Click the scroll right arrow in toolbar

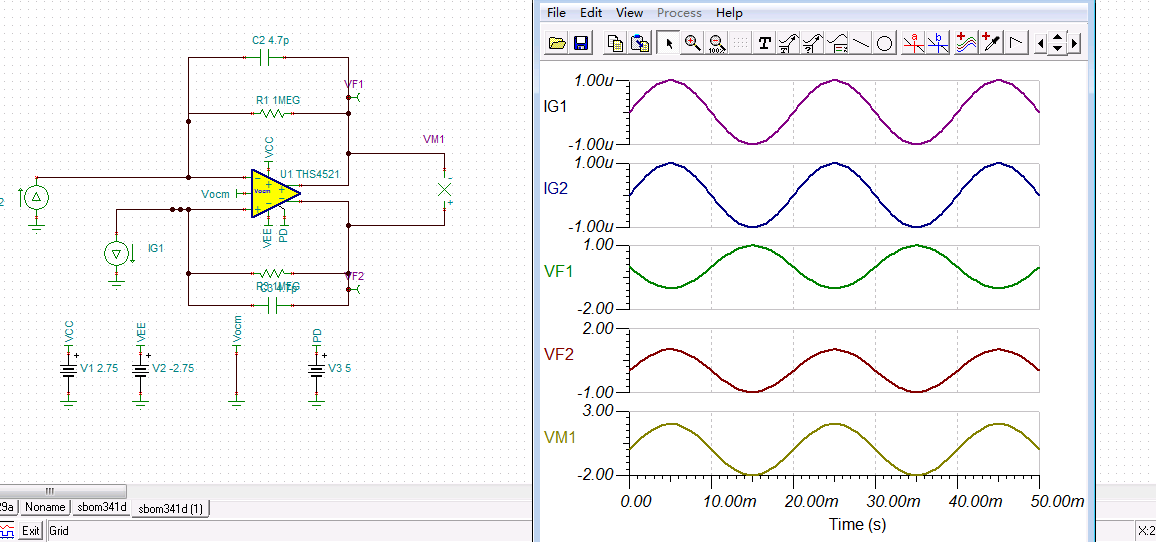point(1074,43)
